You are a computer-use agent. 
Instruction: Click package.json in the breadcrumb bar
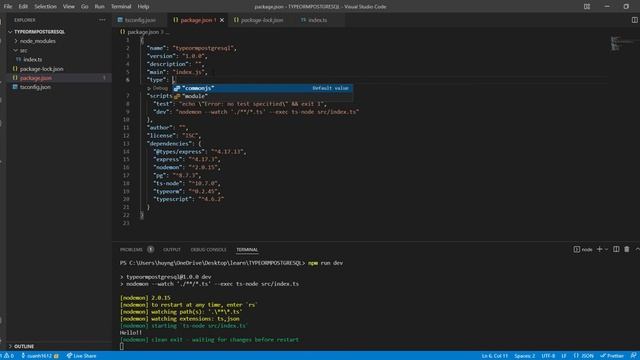pyautogui.click(x=143, y=32)
